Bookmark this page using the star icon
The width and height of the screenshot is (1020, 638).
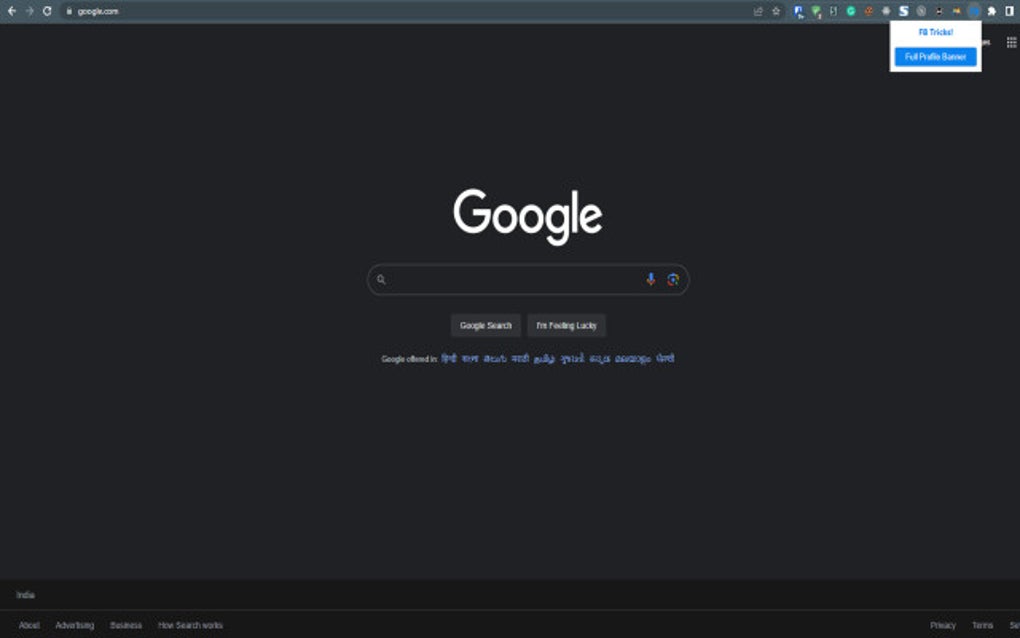coord(777,11)
